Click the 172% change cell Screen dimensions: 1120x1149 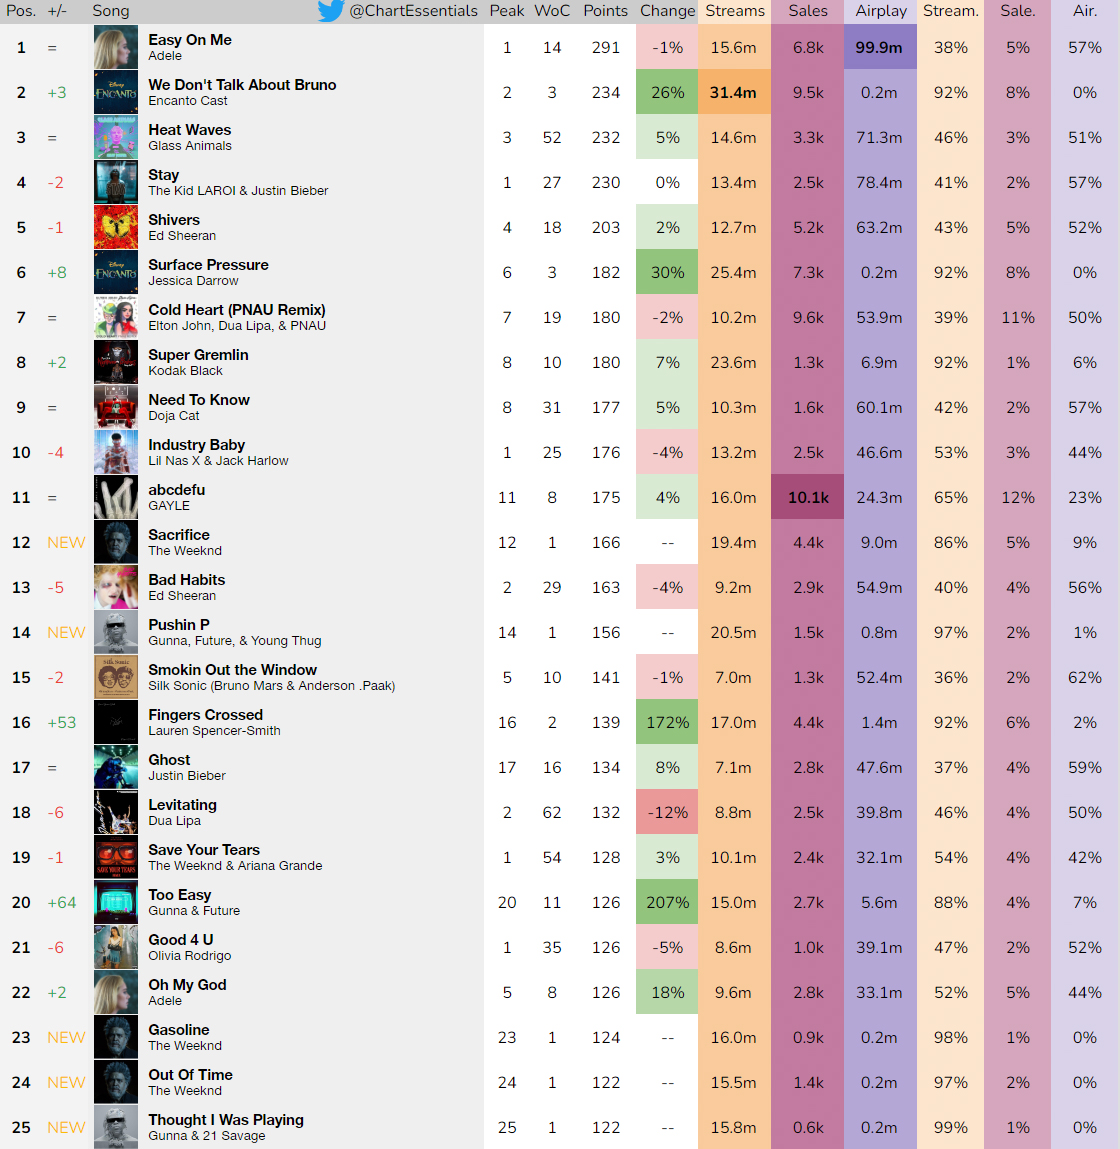pyautogui.click(x=667, y=723)
